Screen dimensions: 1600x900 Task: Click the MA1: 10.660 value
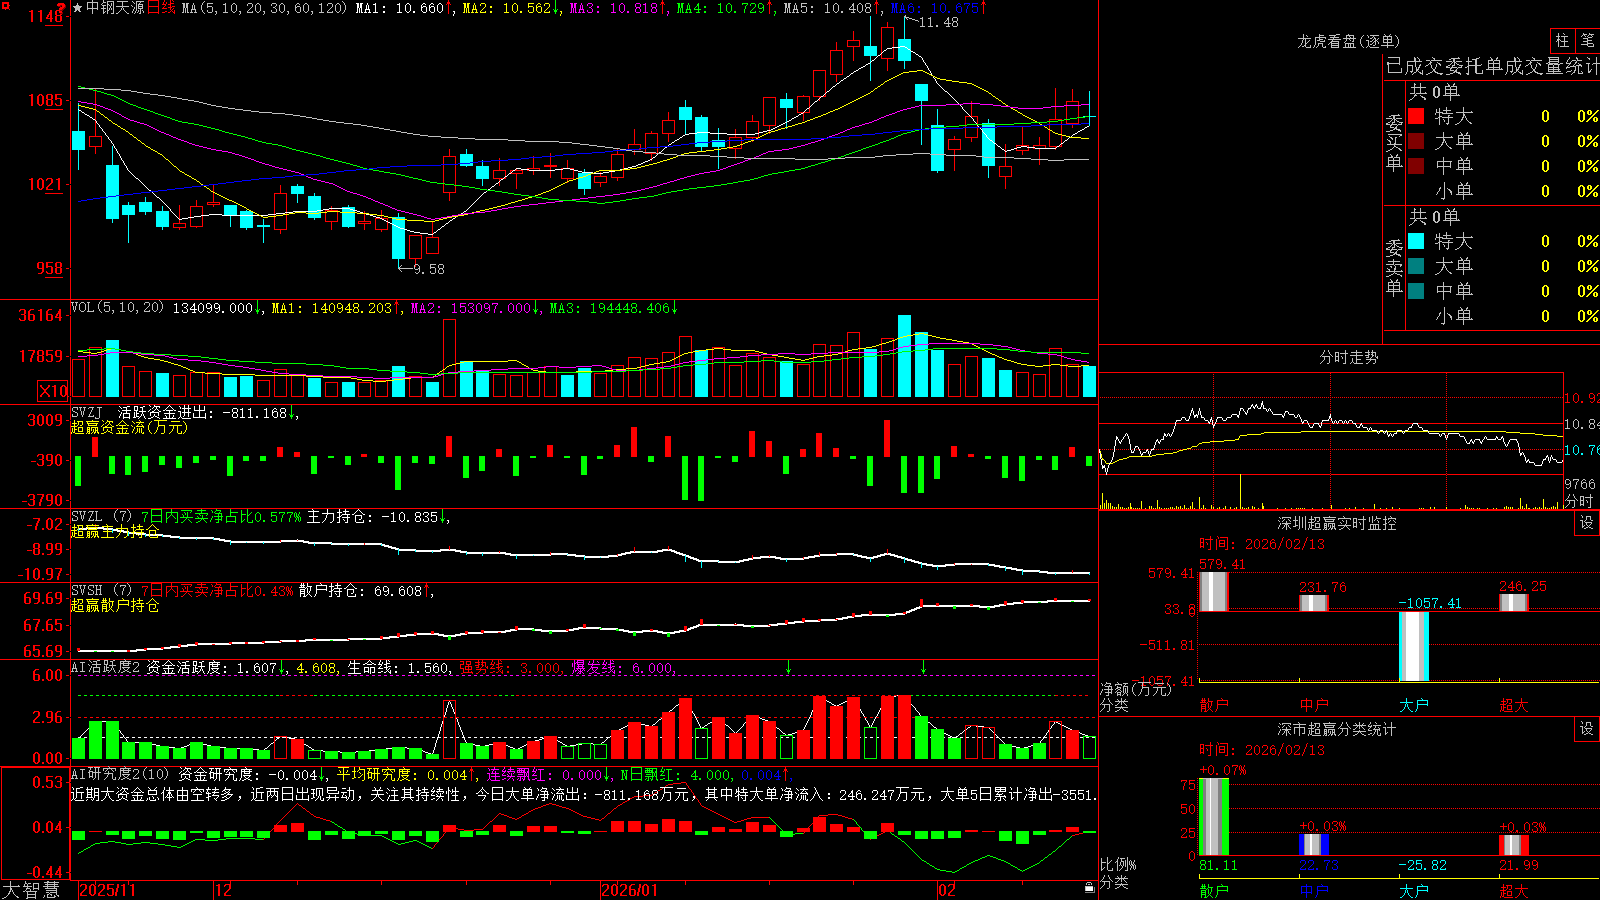(404, 8)
